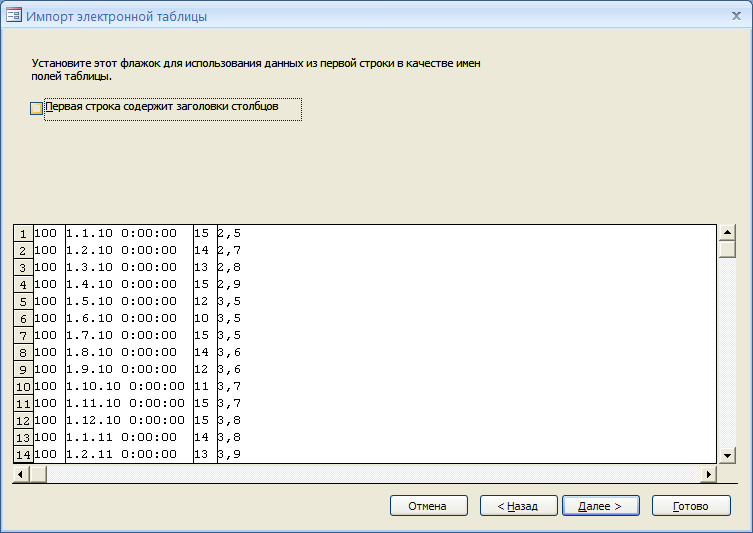This screenshot has height=533, width=753.
Task: Click the vertical scrollbar thumb
Action: pos(727,249)
